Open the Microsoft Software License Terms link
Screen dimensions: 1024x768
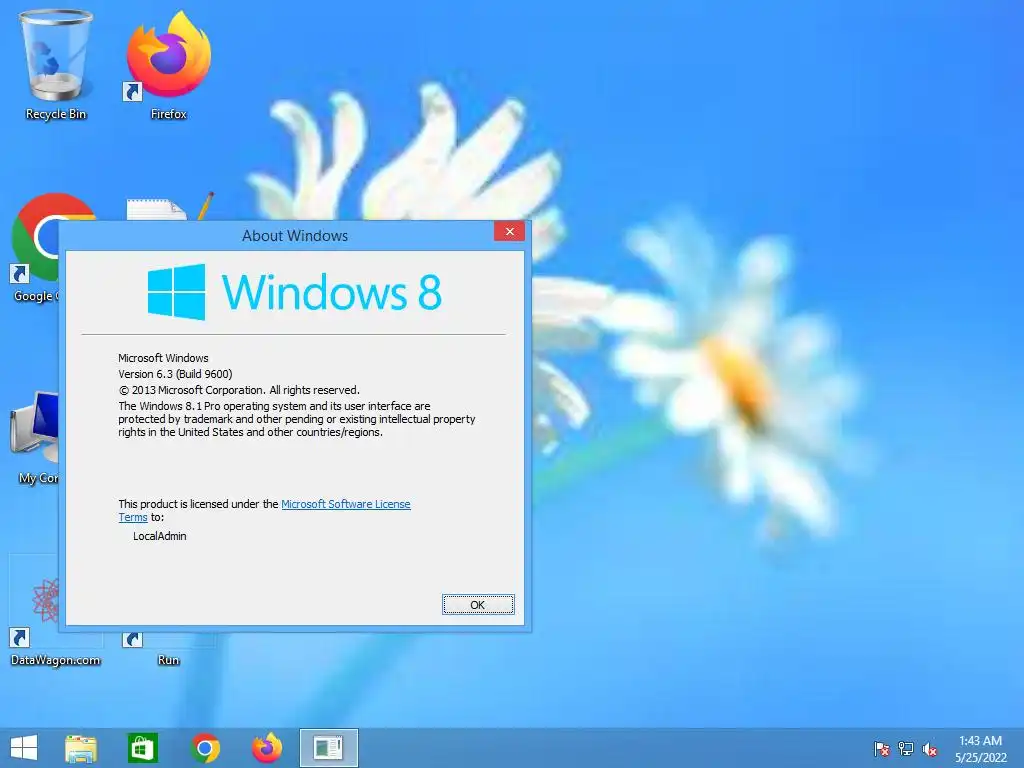pos(345,504)
